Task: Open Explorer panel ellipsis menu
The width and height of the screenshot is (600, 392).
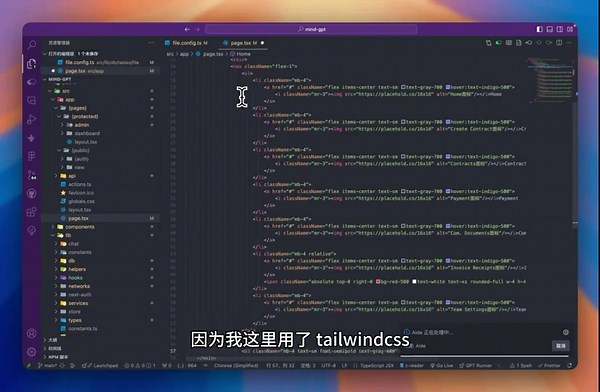Action: [151, 43]
